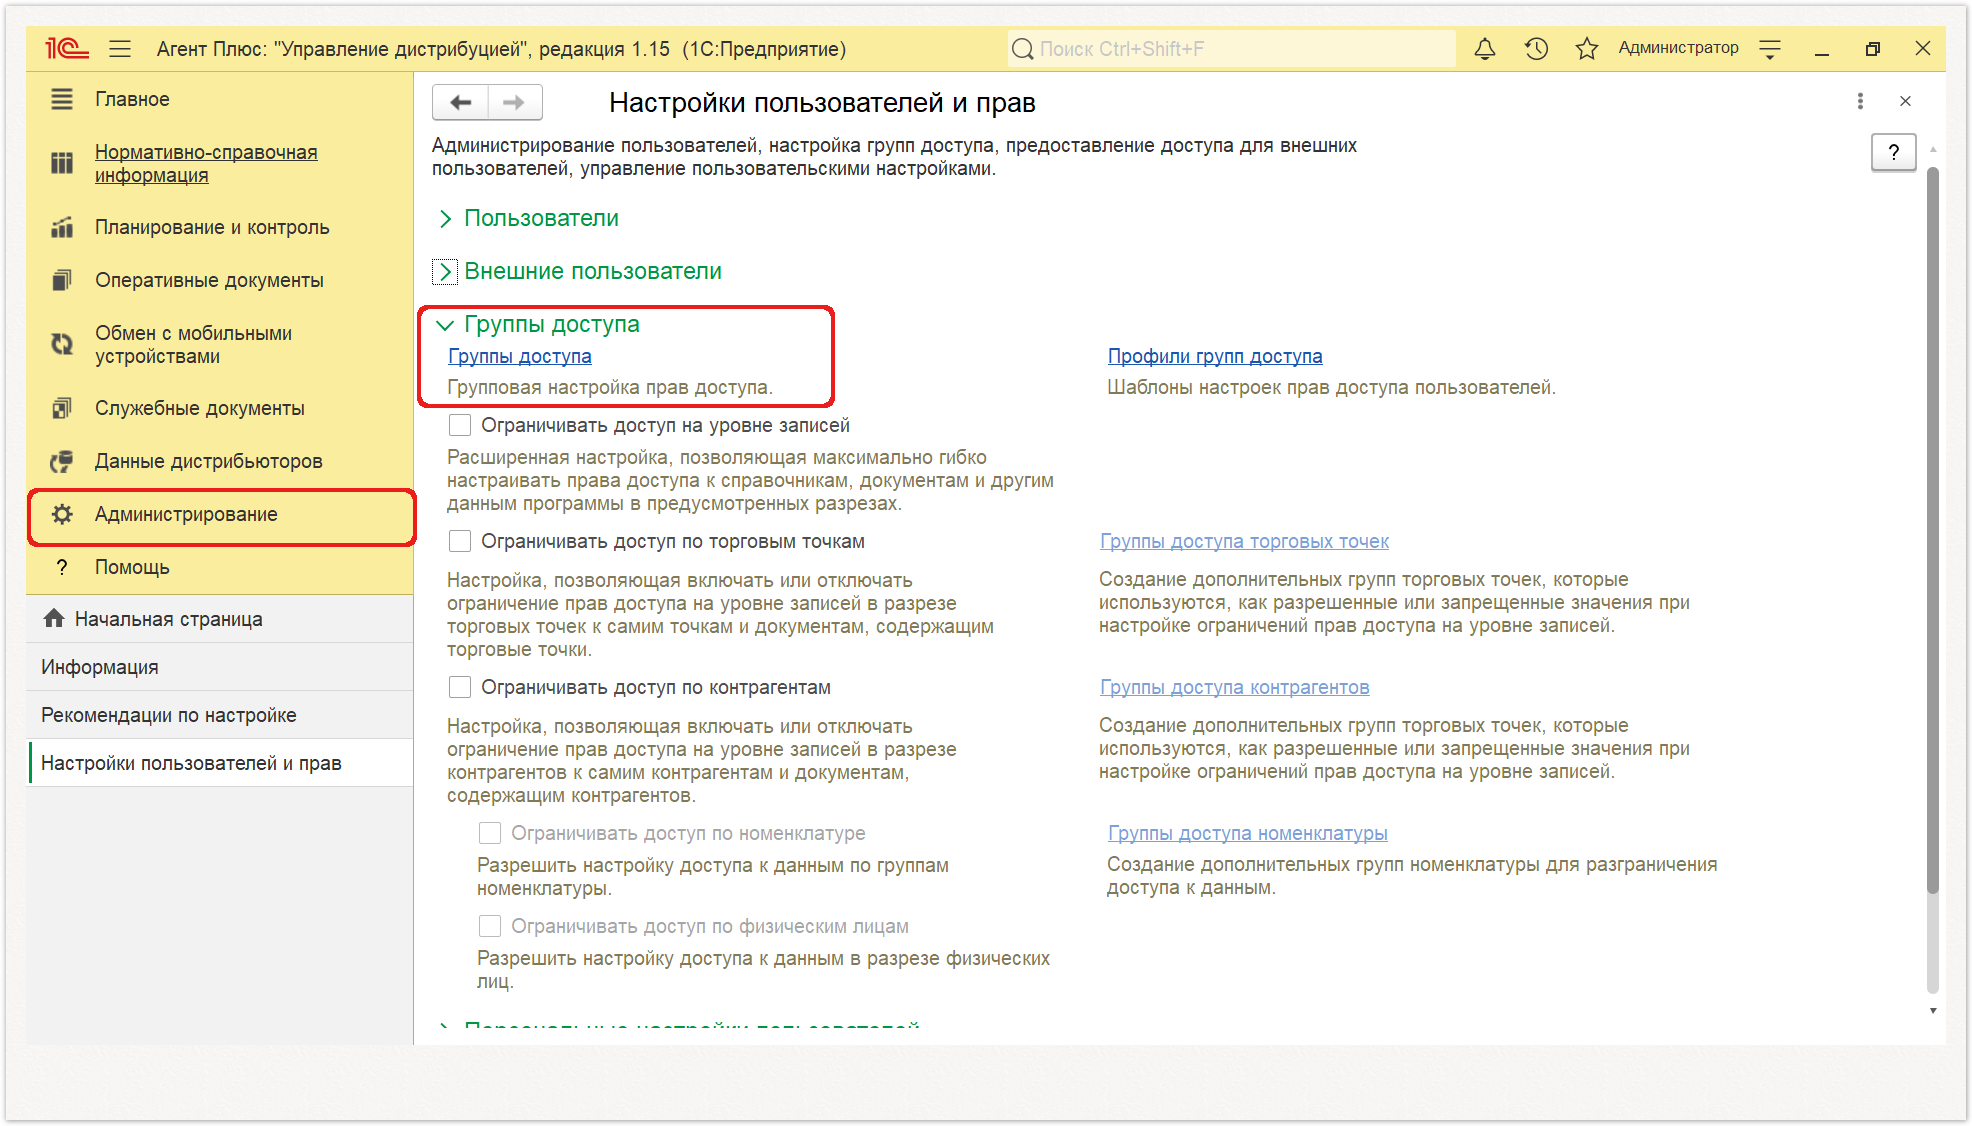The width and height of the screenshot is (1972, 1126).
Task: Go forward with right arrow button
Action: click(514, 102)
